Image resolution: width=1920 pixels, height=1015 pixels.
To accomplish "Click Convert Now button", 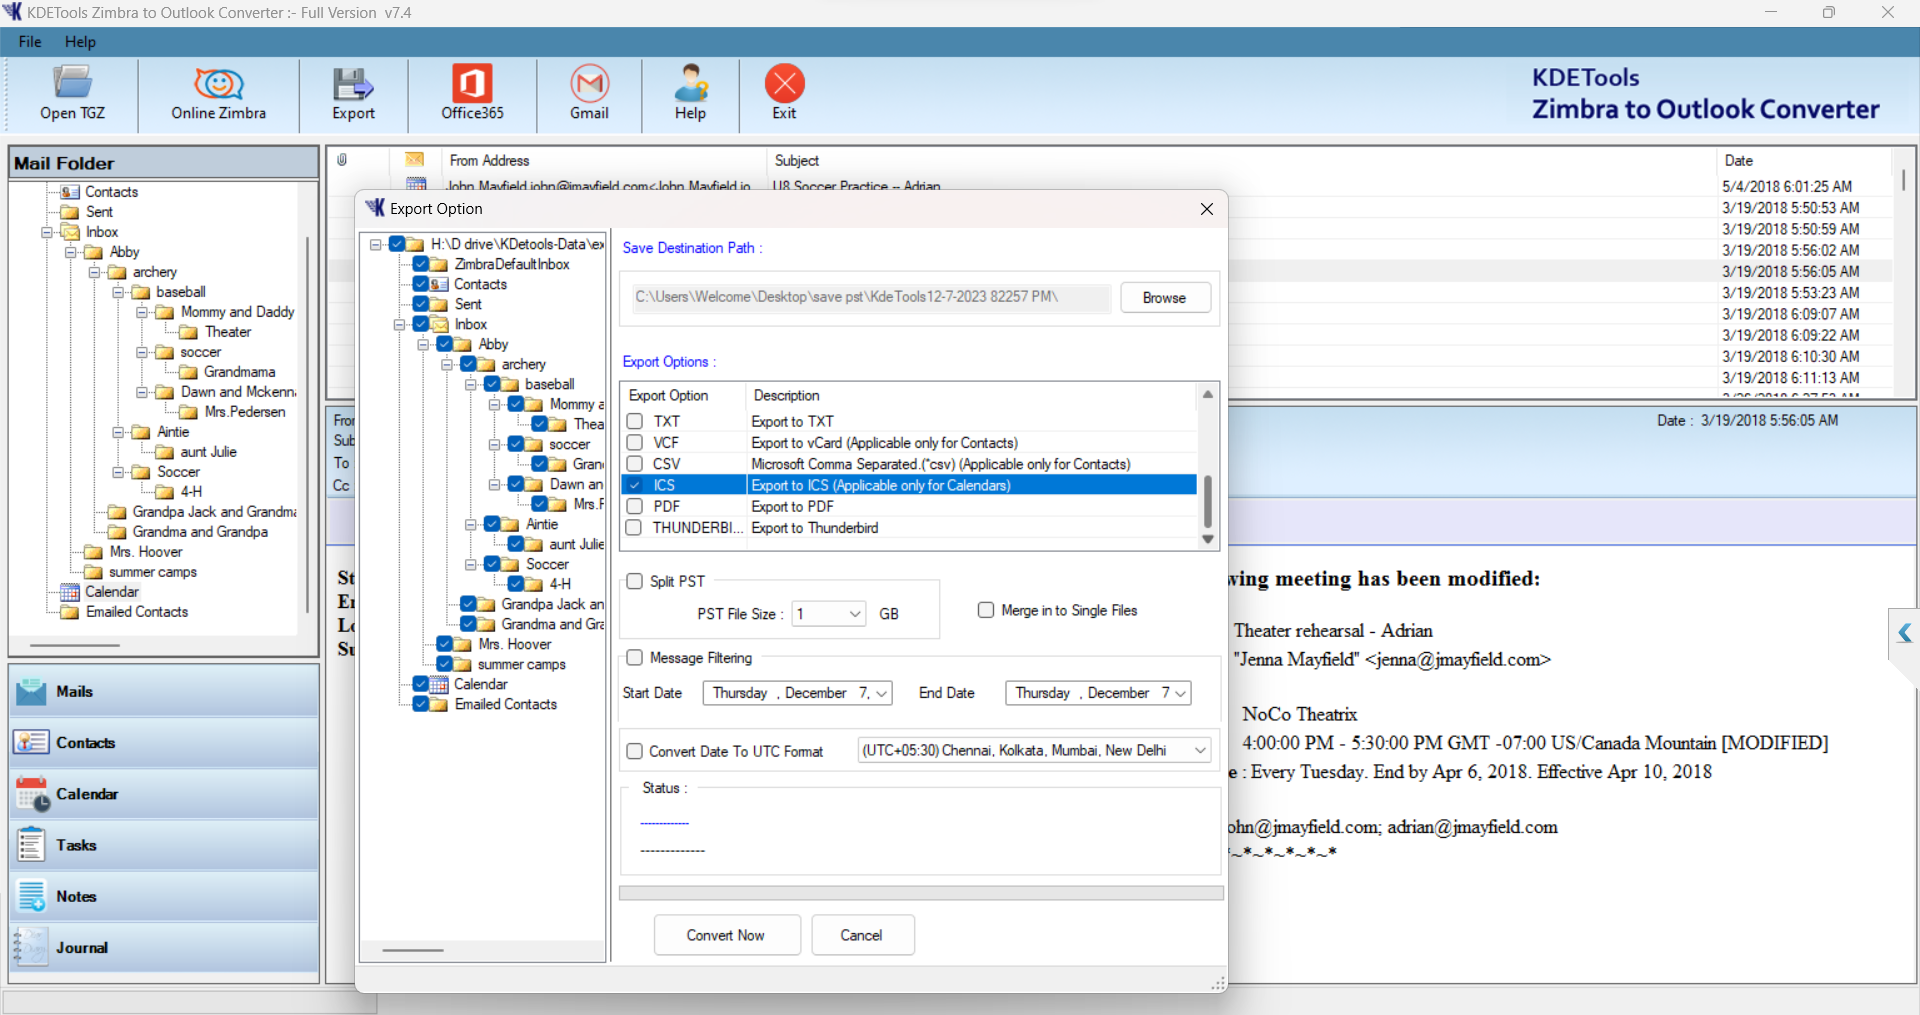I will click(x=726, y=935).
